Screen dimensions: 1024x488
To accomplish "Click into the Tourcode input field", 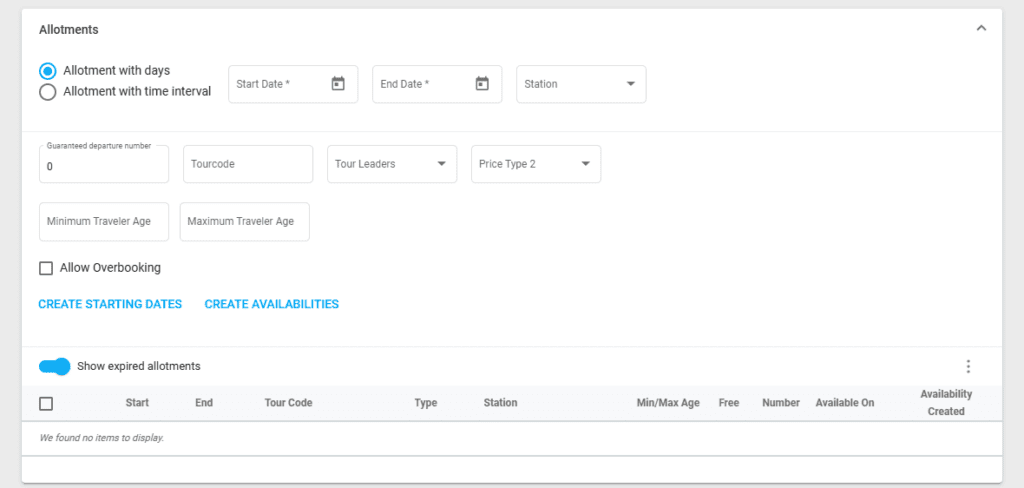I will (x=248, y=164).
